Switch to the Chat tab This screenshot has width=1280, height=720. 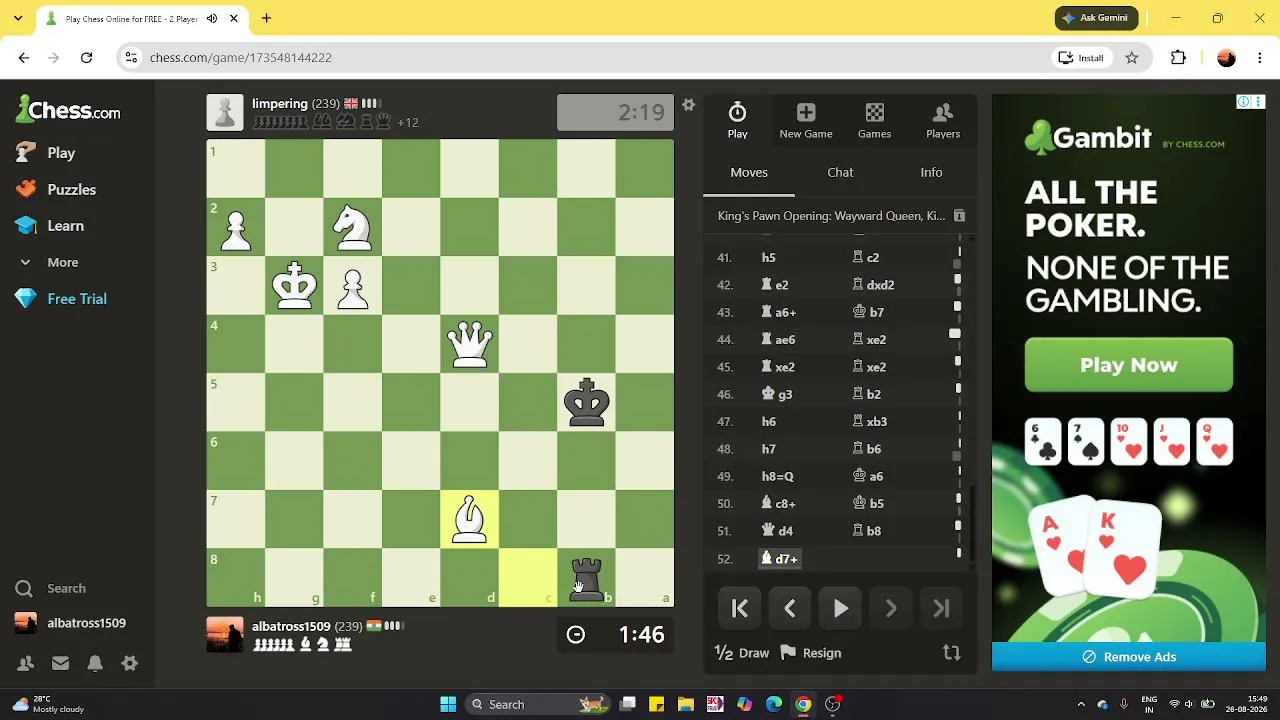coord(840,172)
